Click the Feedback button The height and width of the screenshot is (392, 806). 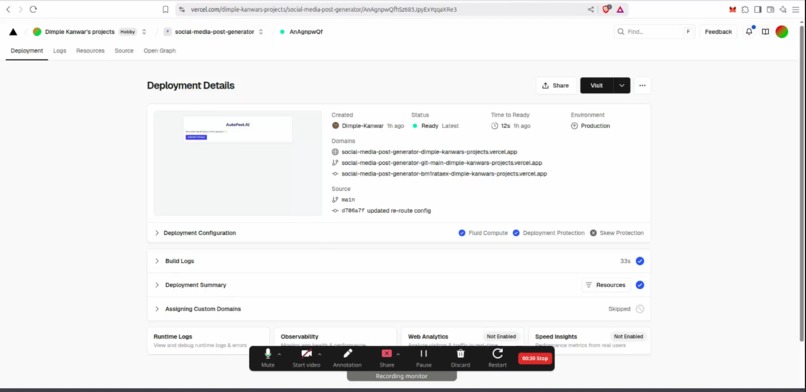coord(718,32)
